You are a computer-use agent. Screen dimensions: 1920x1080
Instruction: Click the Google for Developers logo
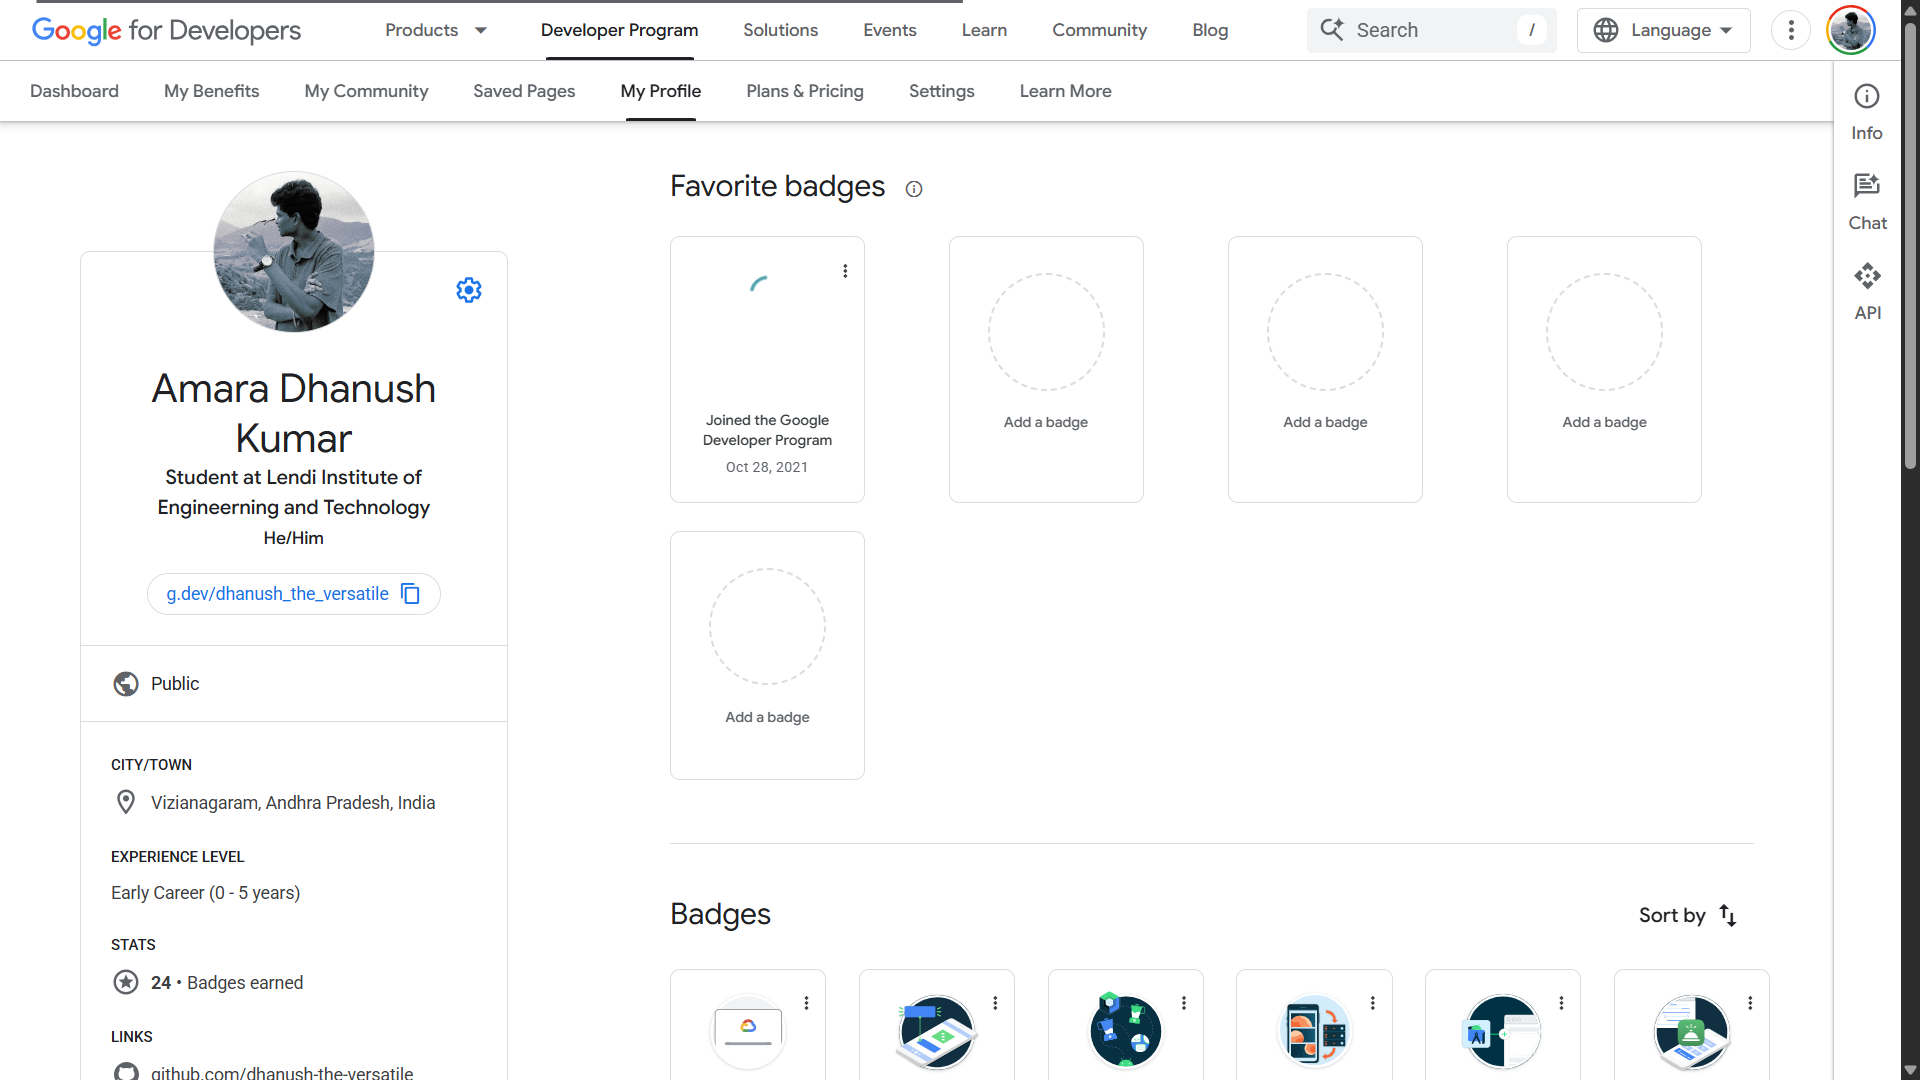tap(166, 30)
